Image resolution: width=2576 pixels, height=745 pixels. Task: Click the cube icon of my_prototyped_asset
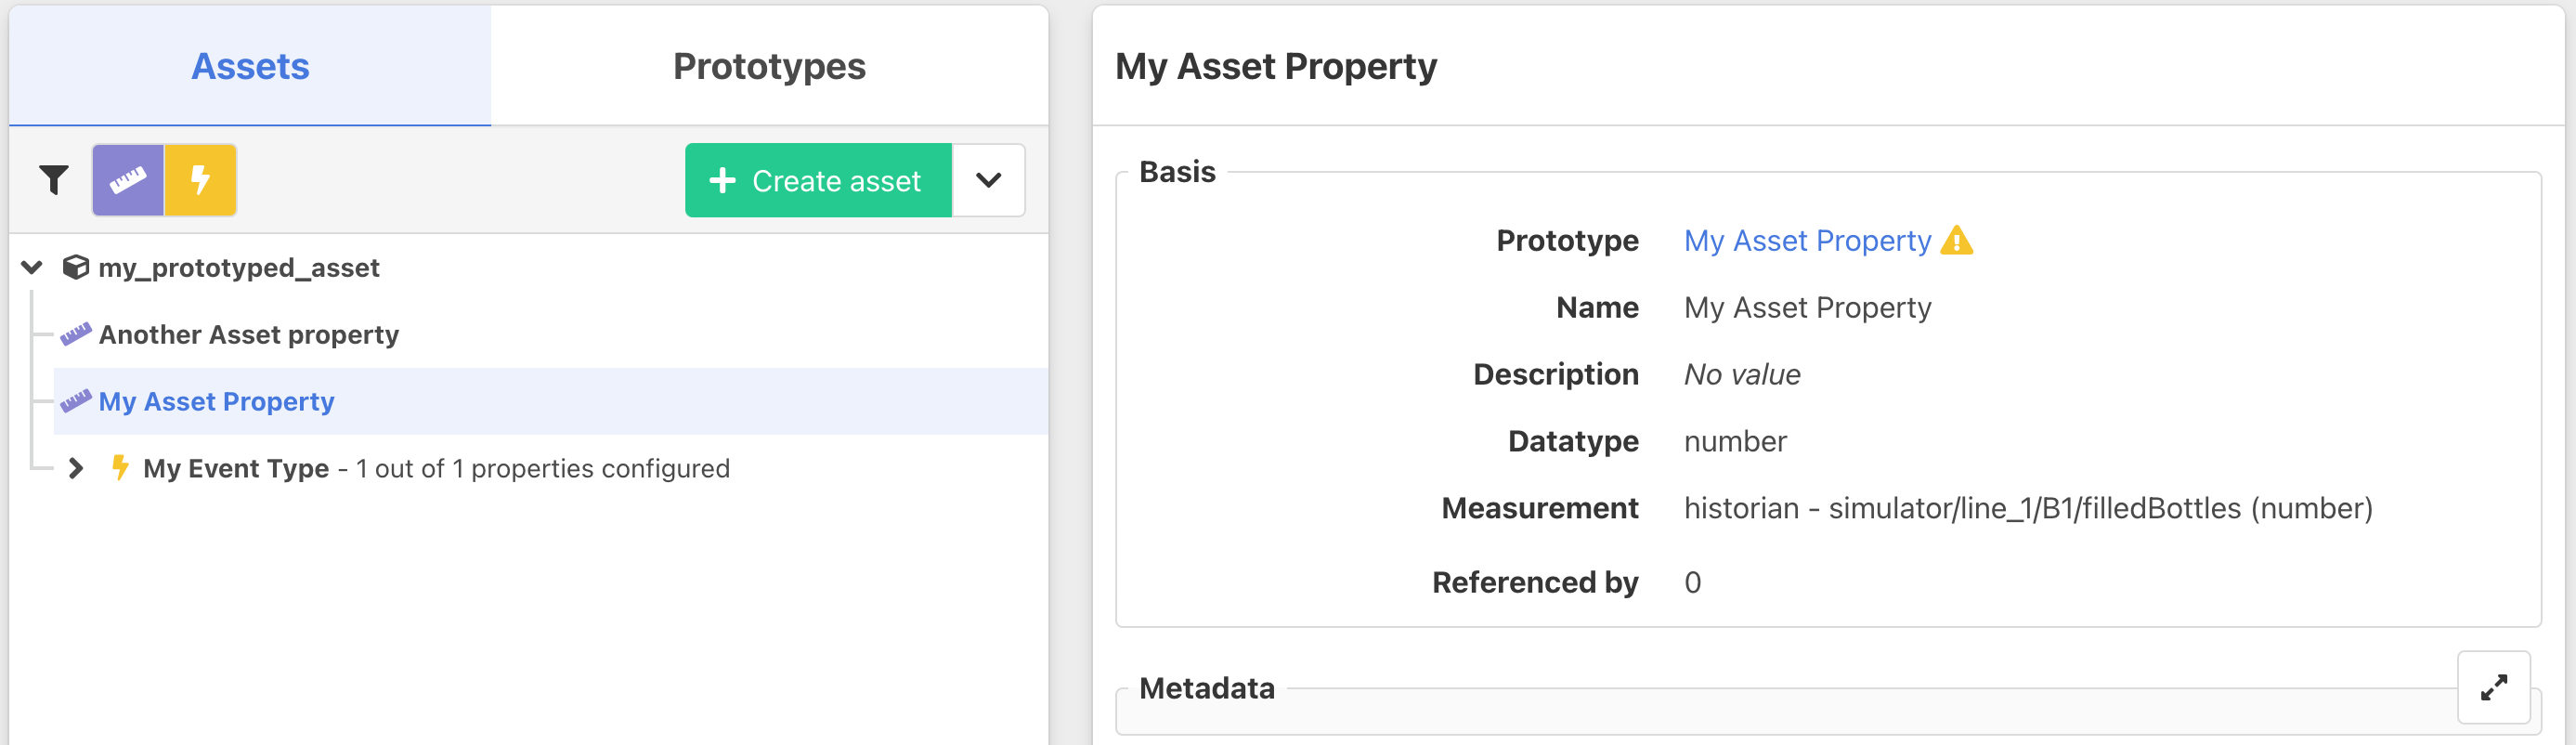[75, 267]
